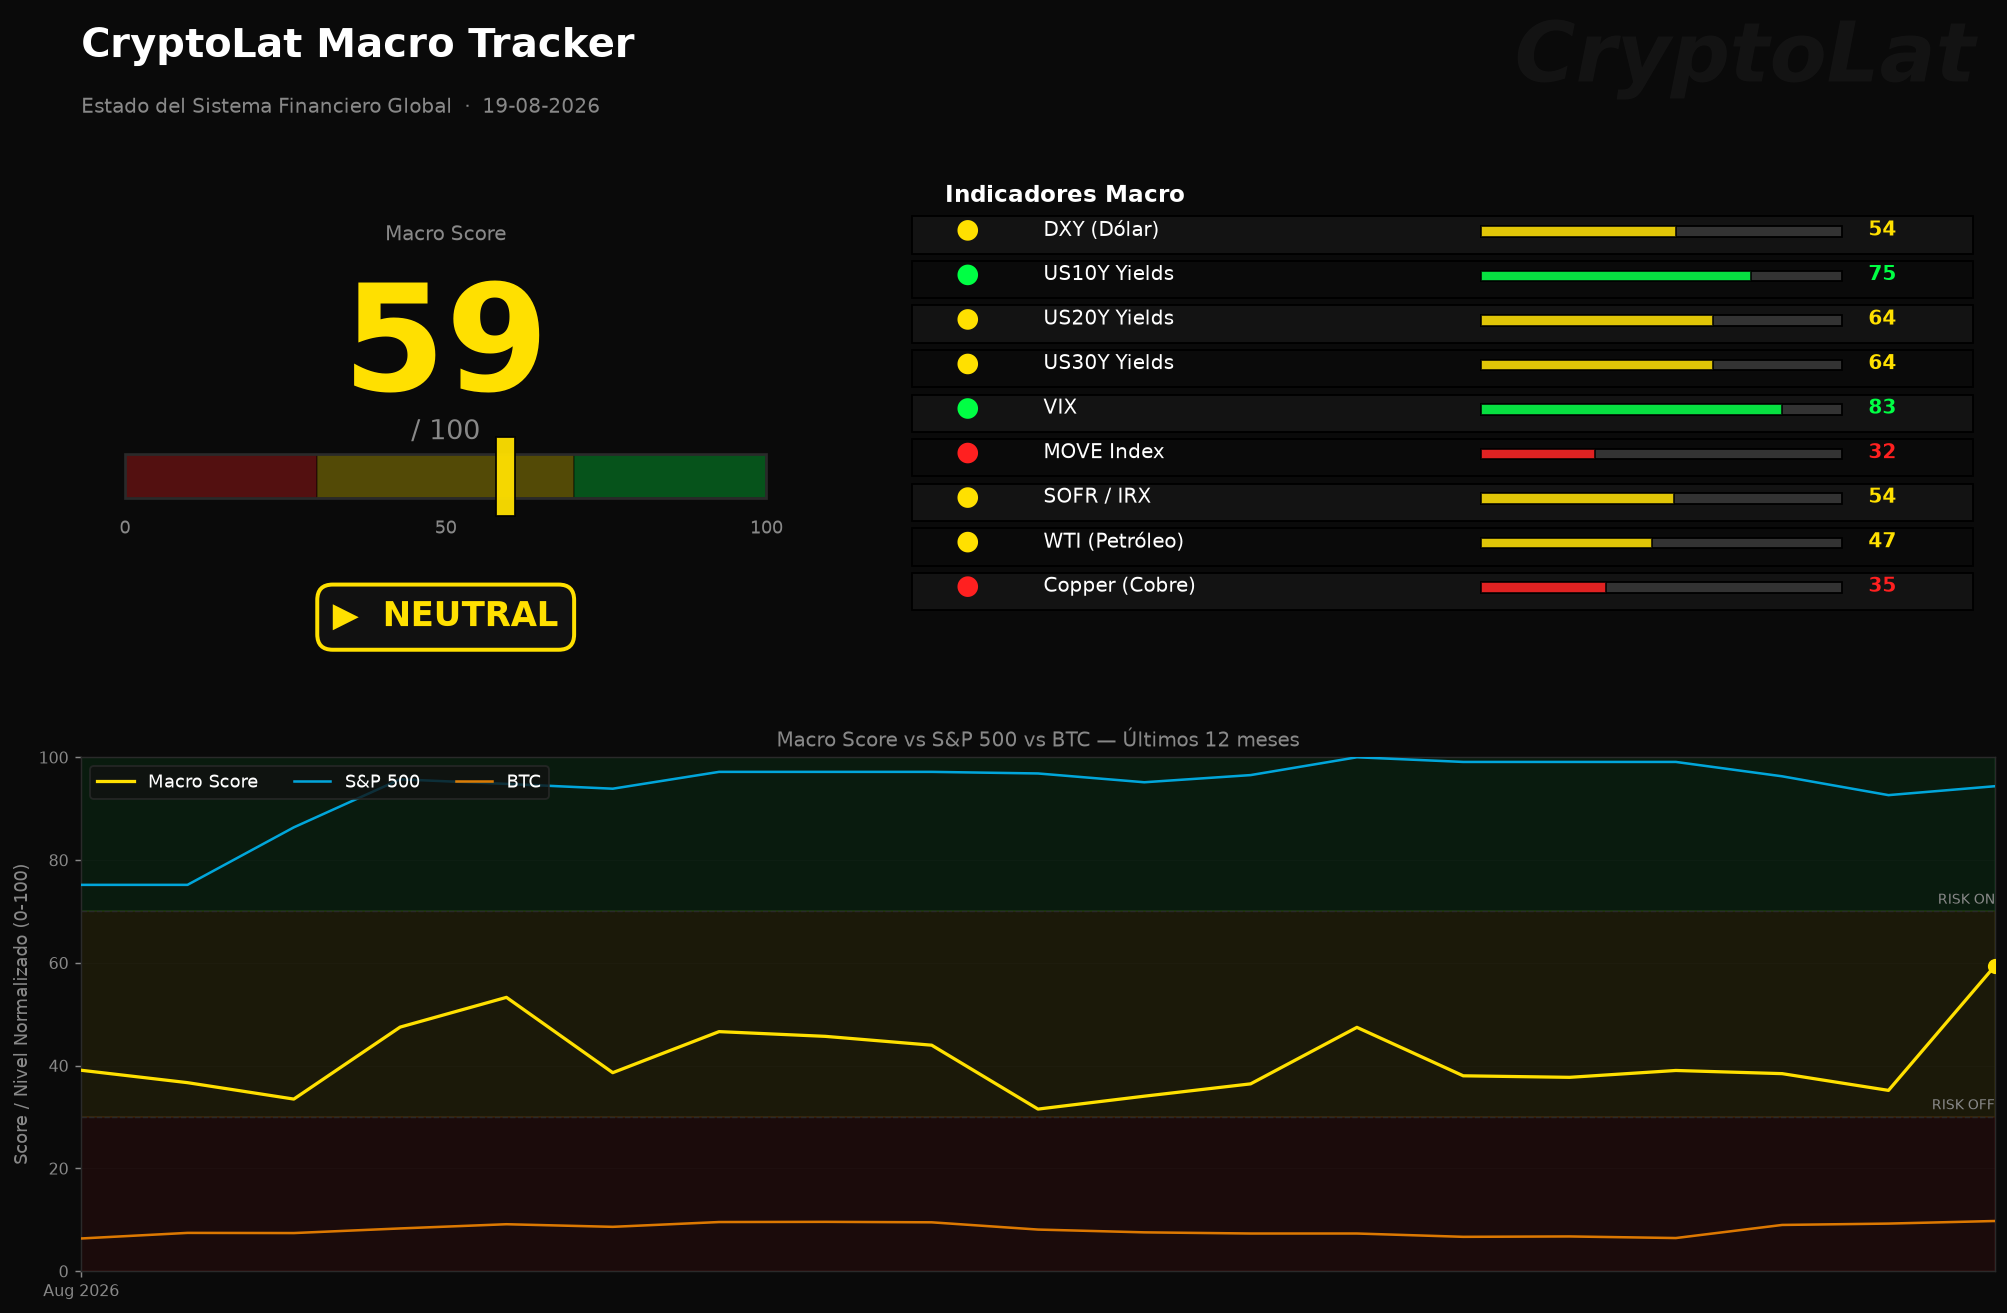Viewport: 2007px width, 1313px height.
Task: Click the date 19-08-2026 subtitle
Action: tap(541, 106)
